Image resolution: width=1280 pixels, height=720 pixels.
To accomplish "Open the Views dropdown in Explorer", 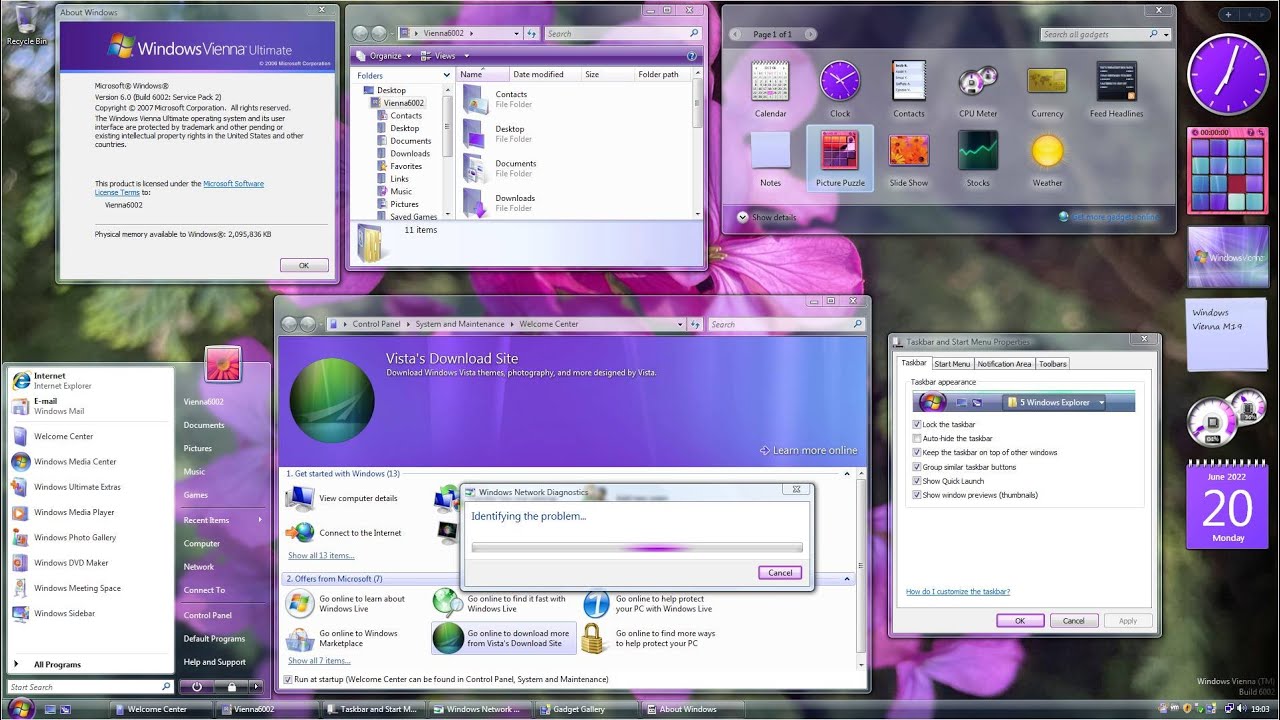I will pyautogui.click(x=447, y=56).
